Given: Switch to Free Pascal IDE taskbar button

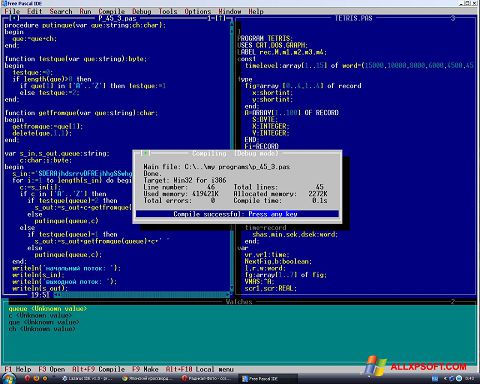Looking at the screenshot, I should pyautogui.click(x=267, y=379).
